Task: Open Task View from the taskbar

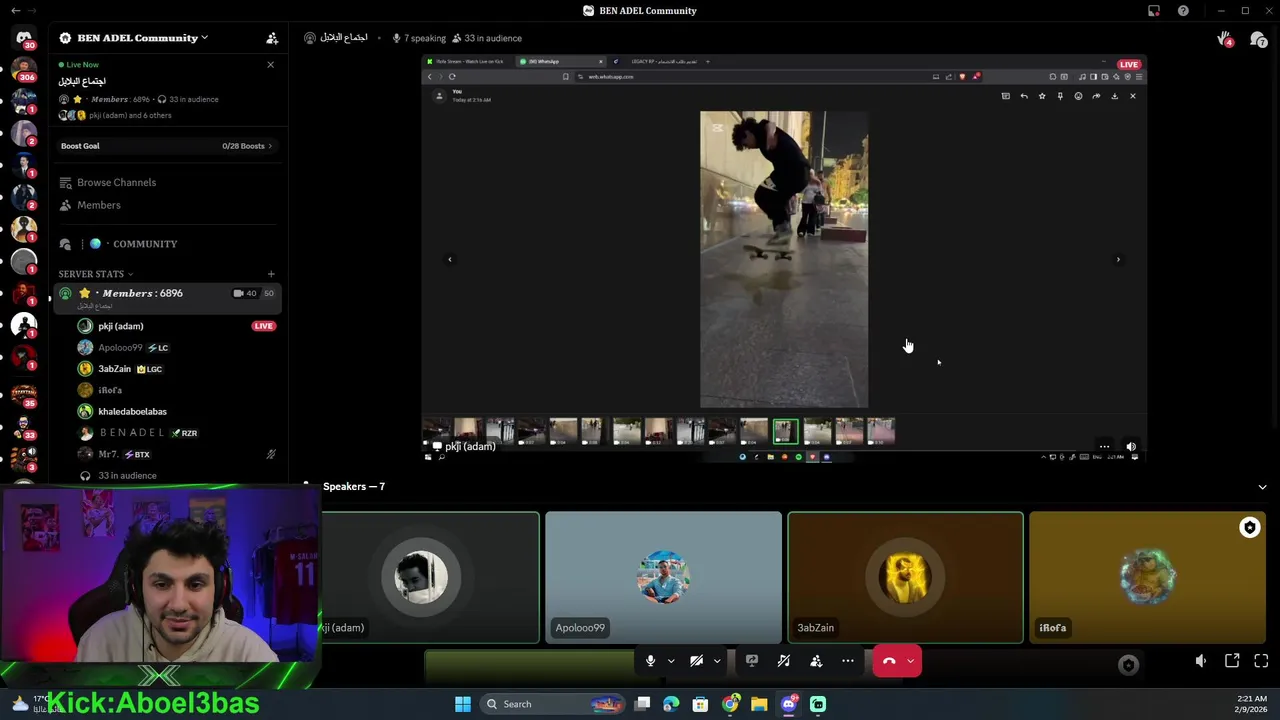Action: pyautogui.click(x=643, y=704)
